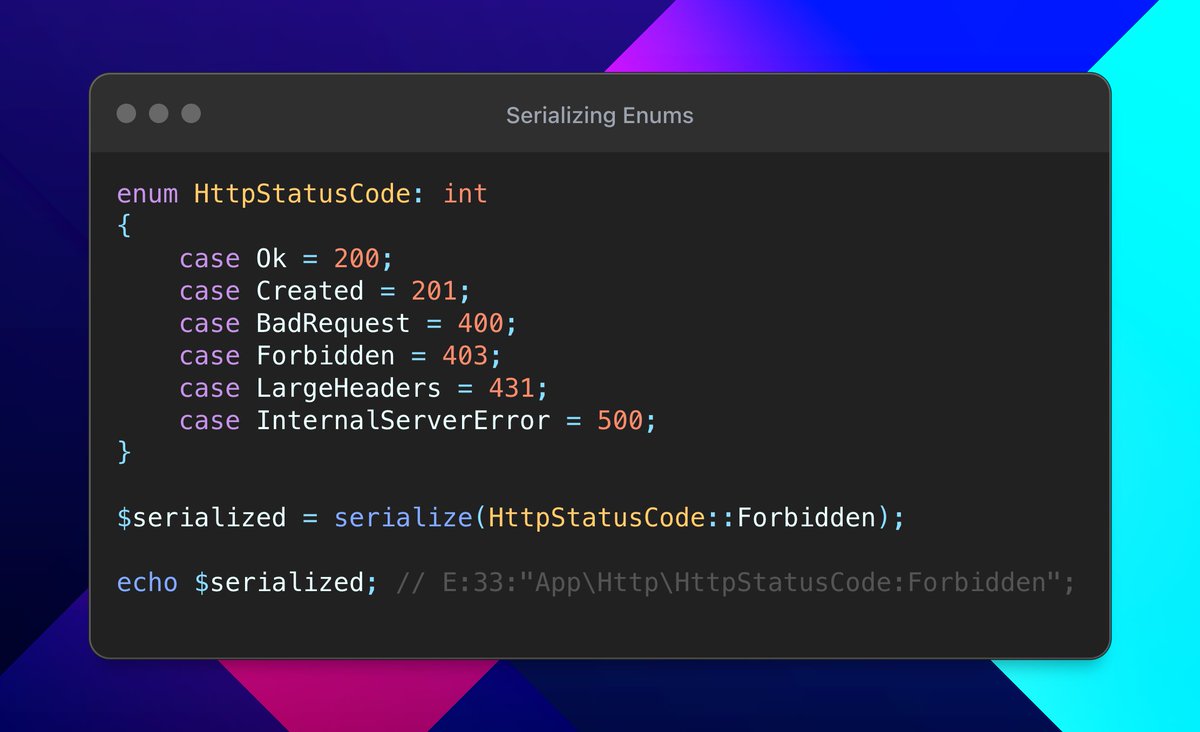Click the 'Serializing Enums' window title
This screenshot has height=732, width=1200.
click(600, 115)
